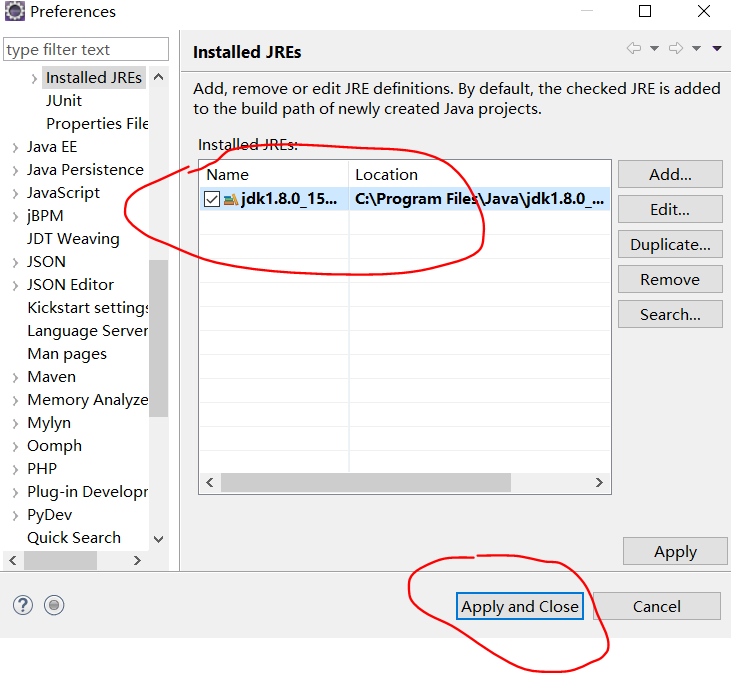Click the JRE library icon beside jdk1.8.0
The height and width of the screenshot is (673, 731).
pos(231,199)
